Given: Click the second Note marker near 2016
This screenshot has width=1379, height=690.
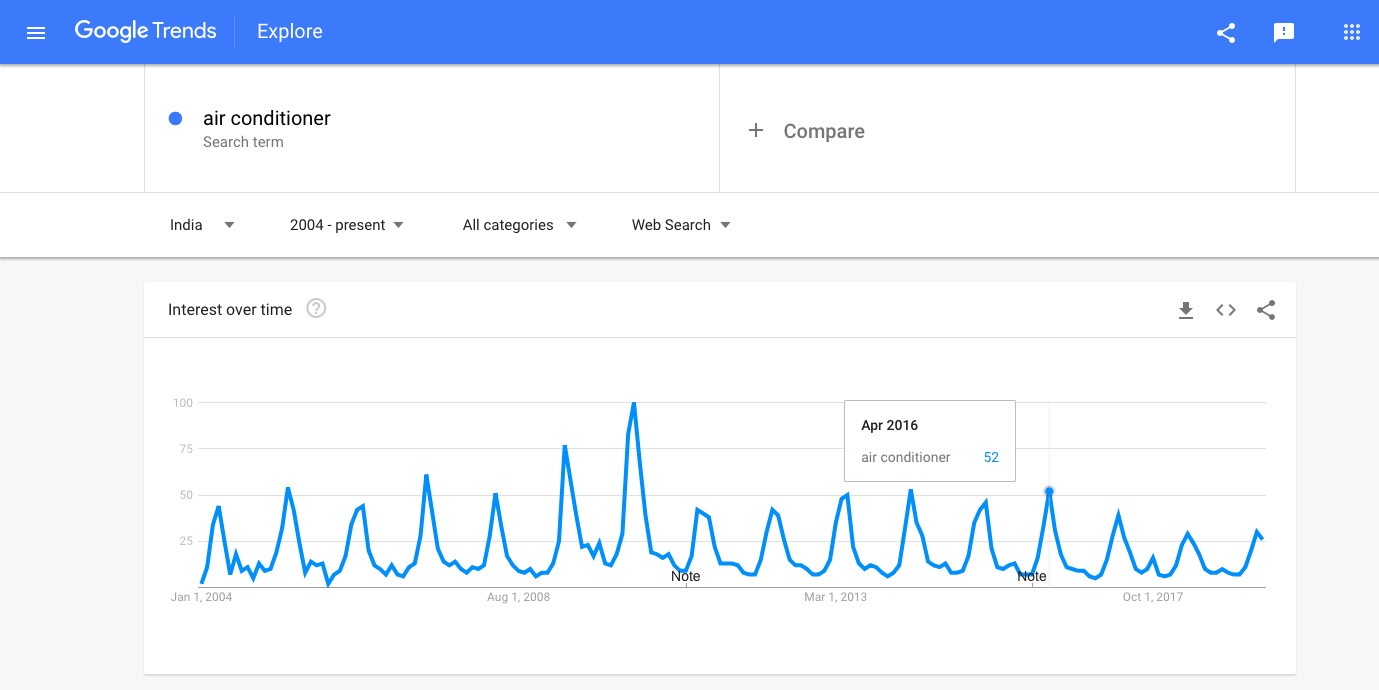Looking at the screenshot, I should pyautogui.click(x=1032, y=576).
